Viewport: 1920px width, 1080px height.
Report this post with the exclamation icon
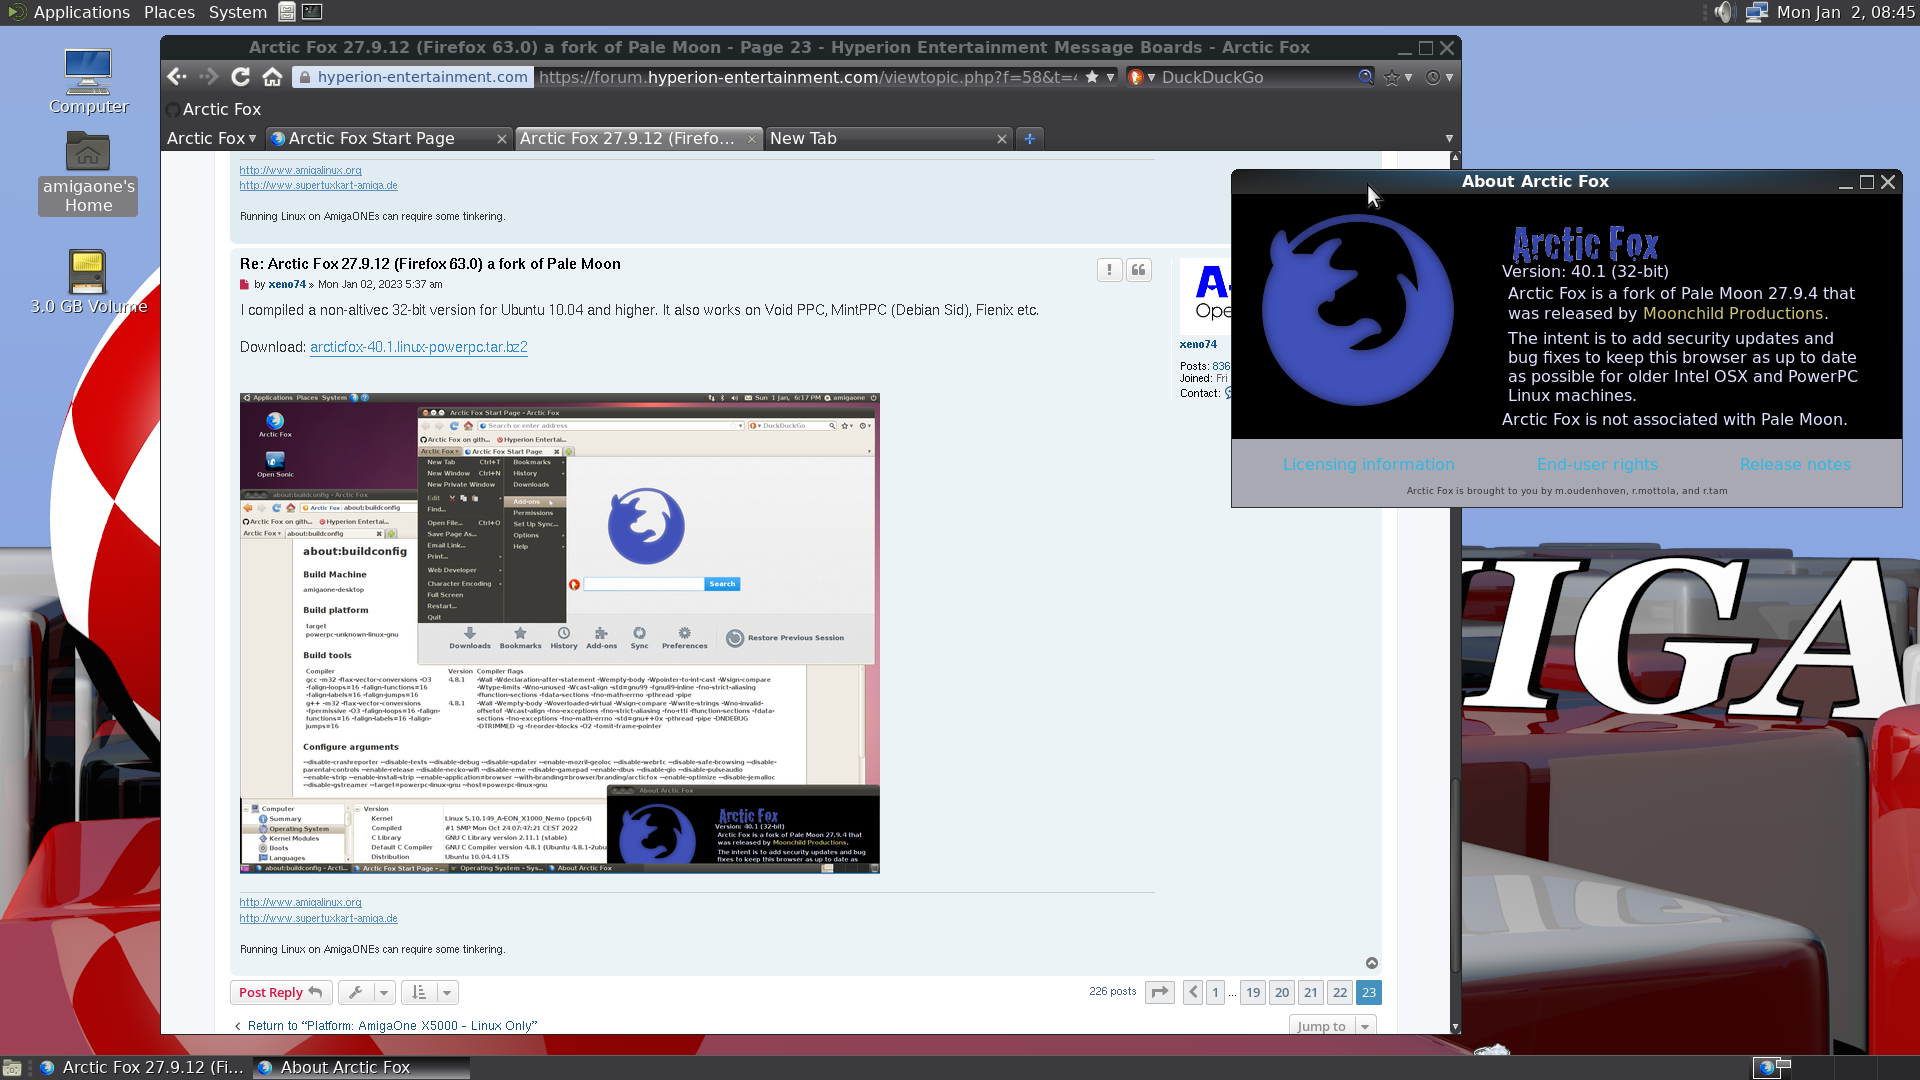click(1109, 270)
